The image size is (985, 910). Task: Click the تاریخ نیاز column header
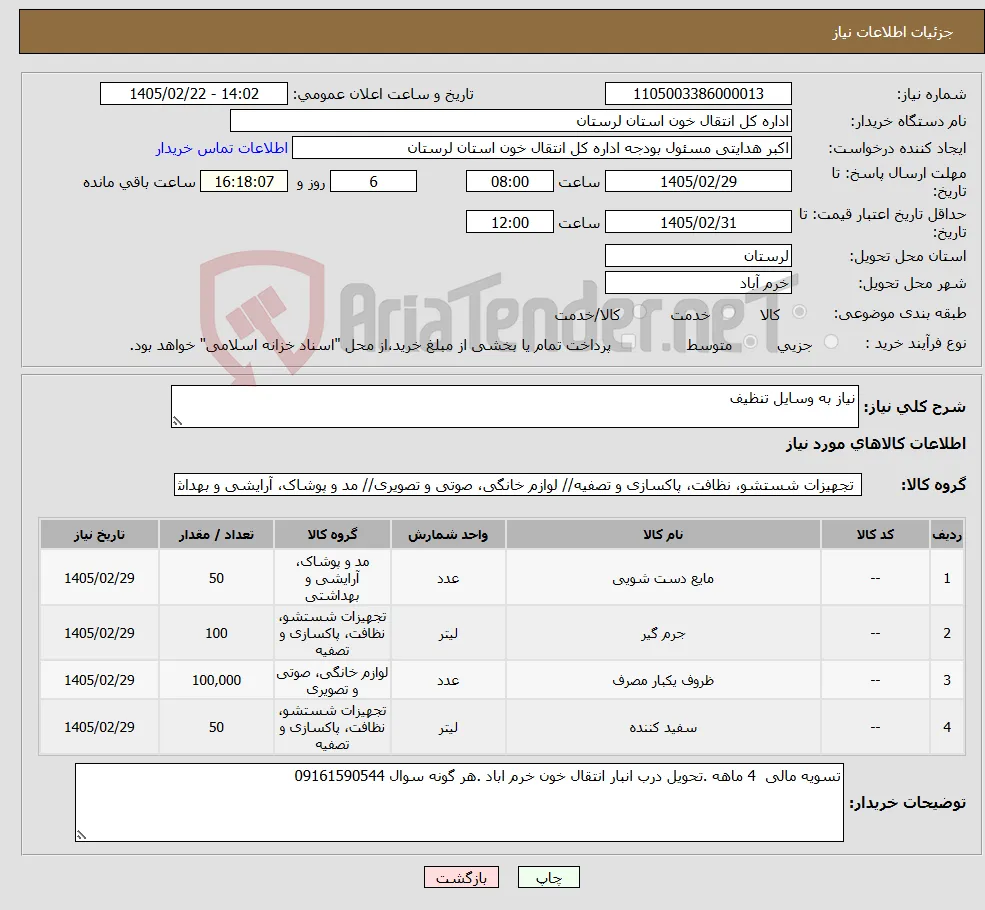(99, 534)
